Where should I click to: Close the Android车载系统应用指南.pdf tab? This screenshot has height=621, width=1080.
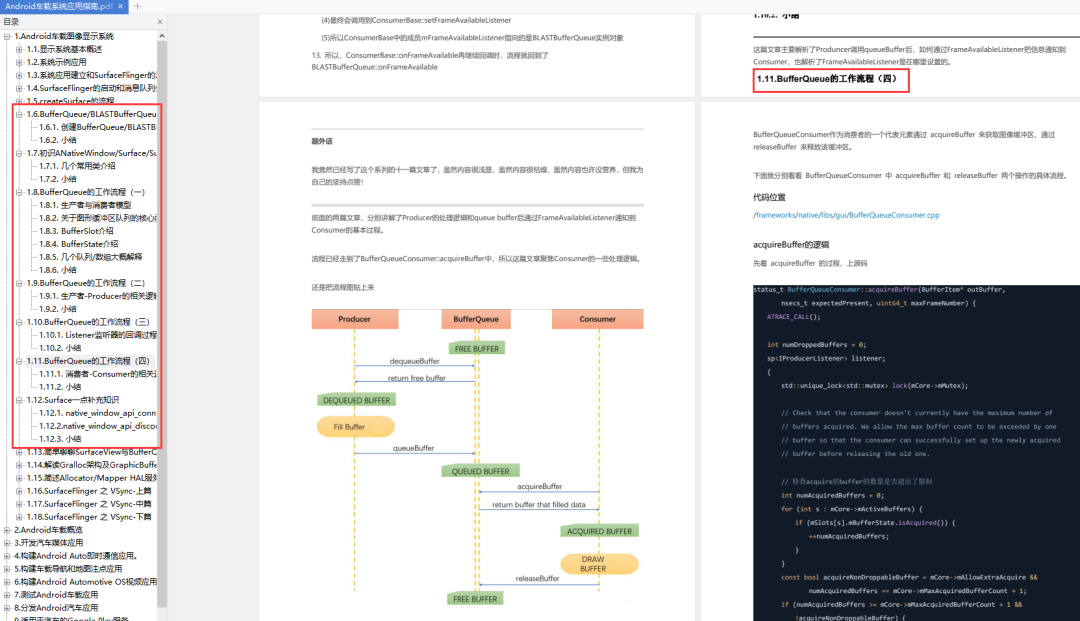[x=121, y=6]
